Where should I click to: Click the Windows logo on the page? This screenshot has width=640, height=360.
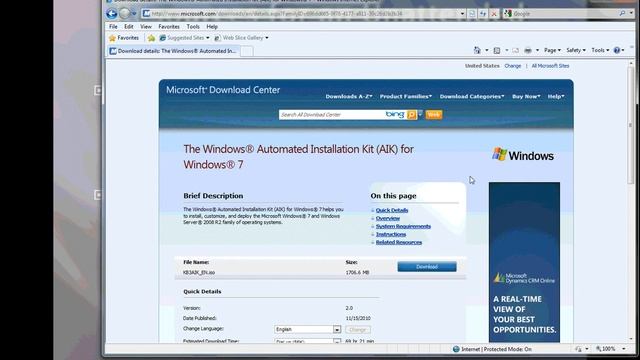pyautogui.click(x=523, y=156)
